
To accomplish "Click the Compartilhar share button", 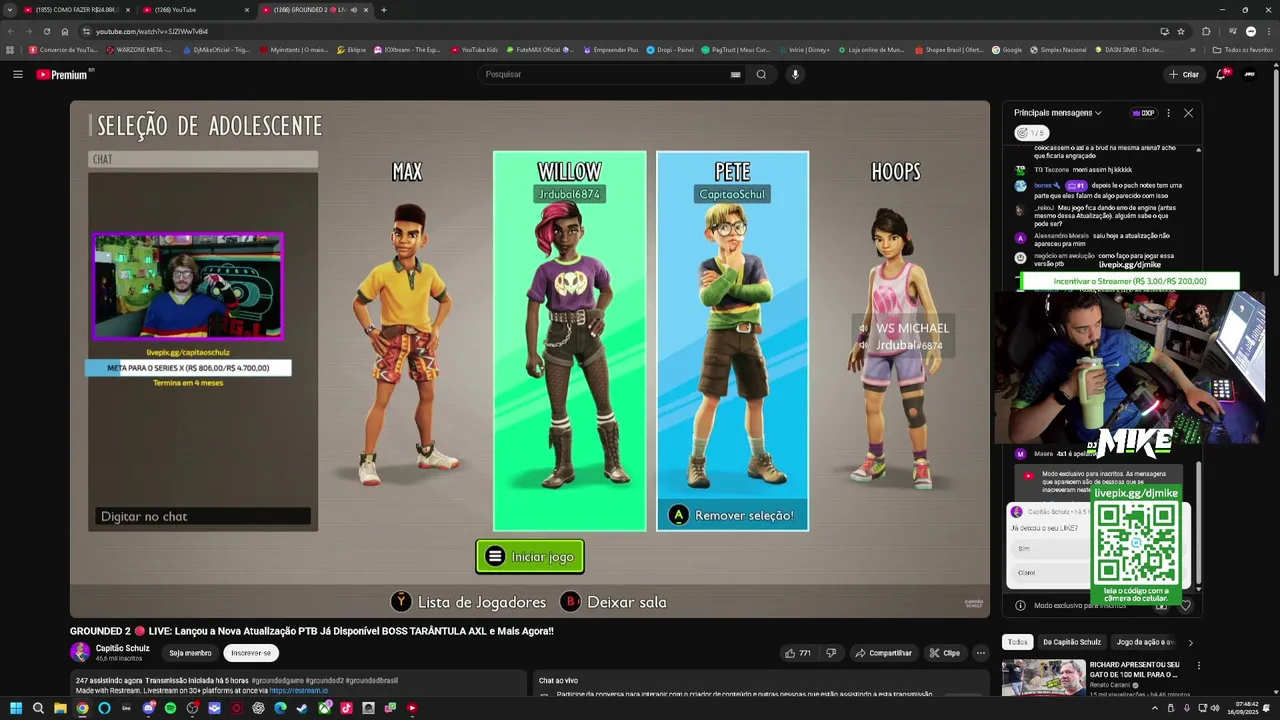I will pos(883,653).
